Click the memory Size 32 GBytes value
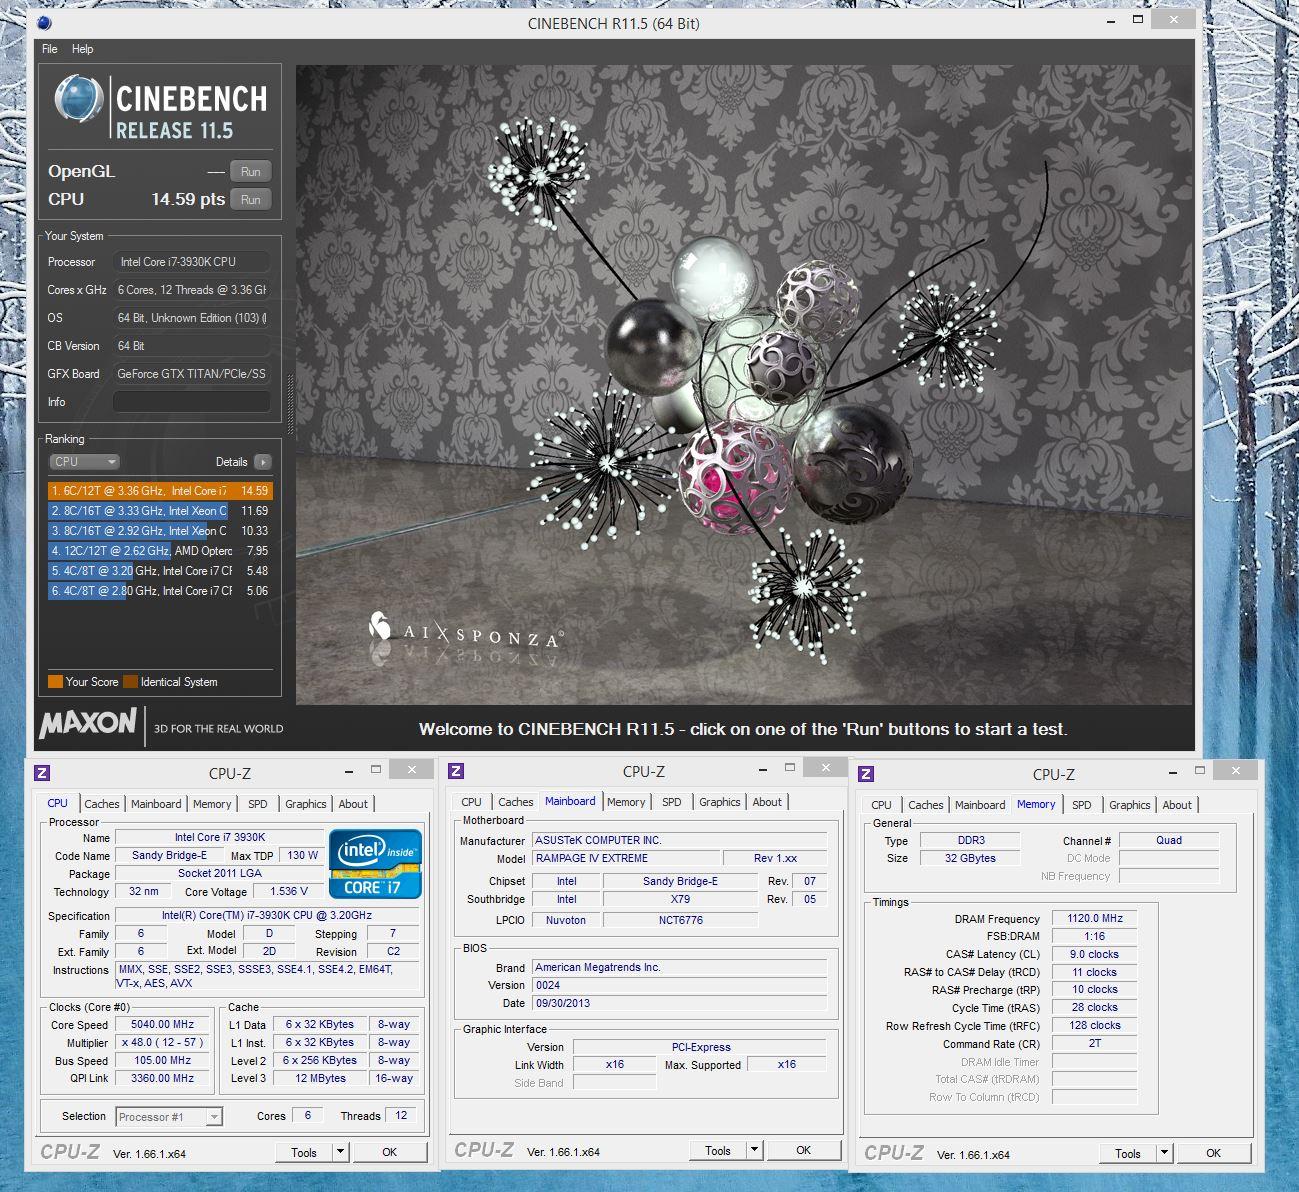Viewport: 1299px width, 1192px height. coord(970,858)
